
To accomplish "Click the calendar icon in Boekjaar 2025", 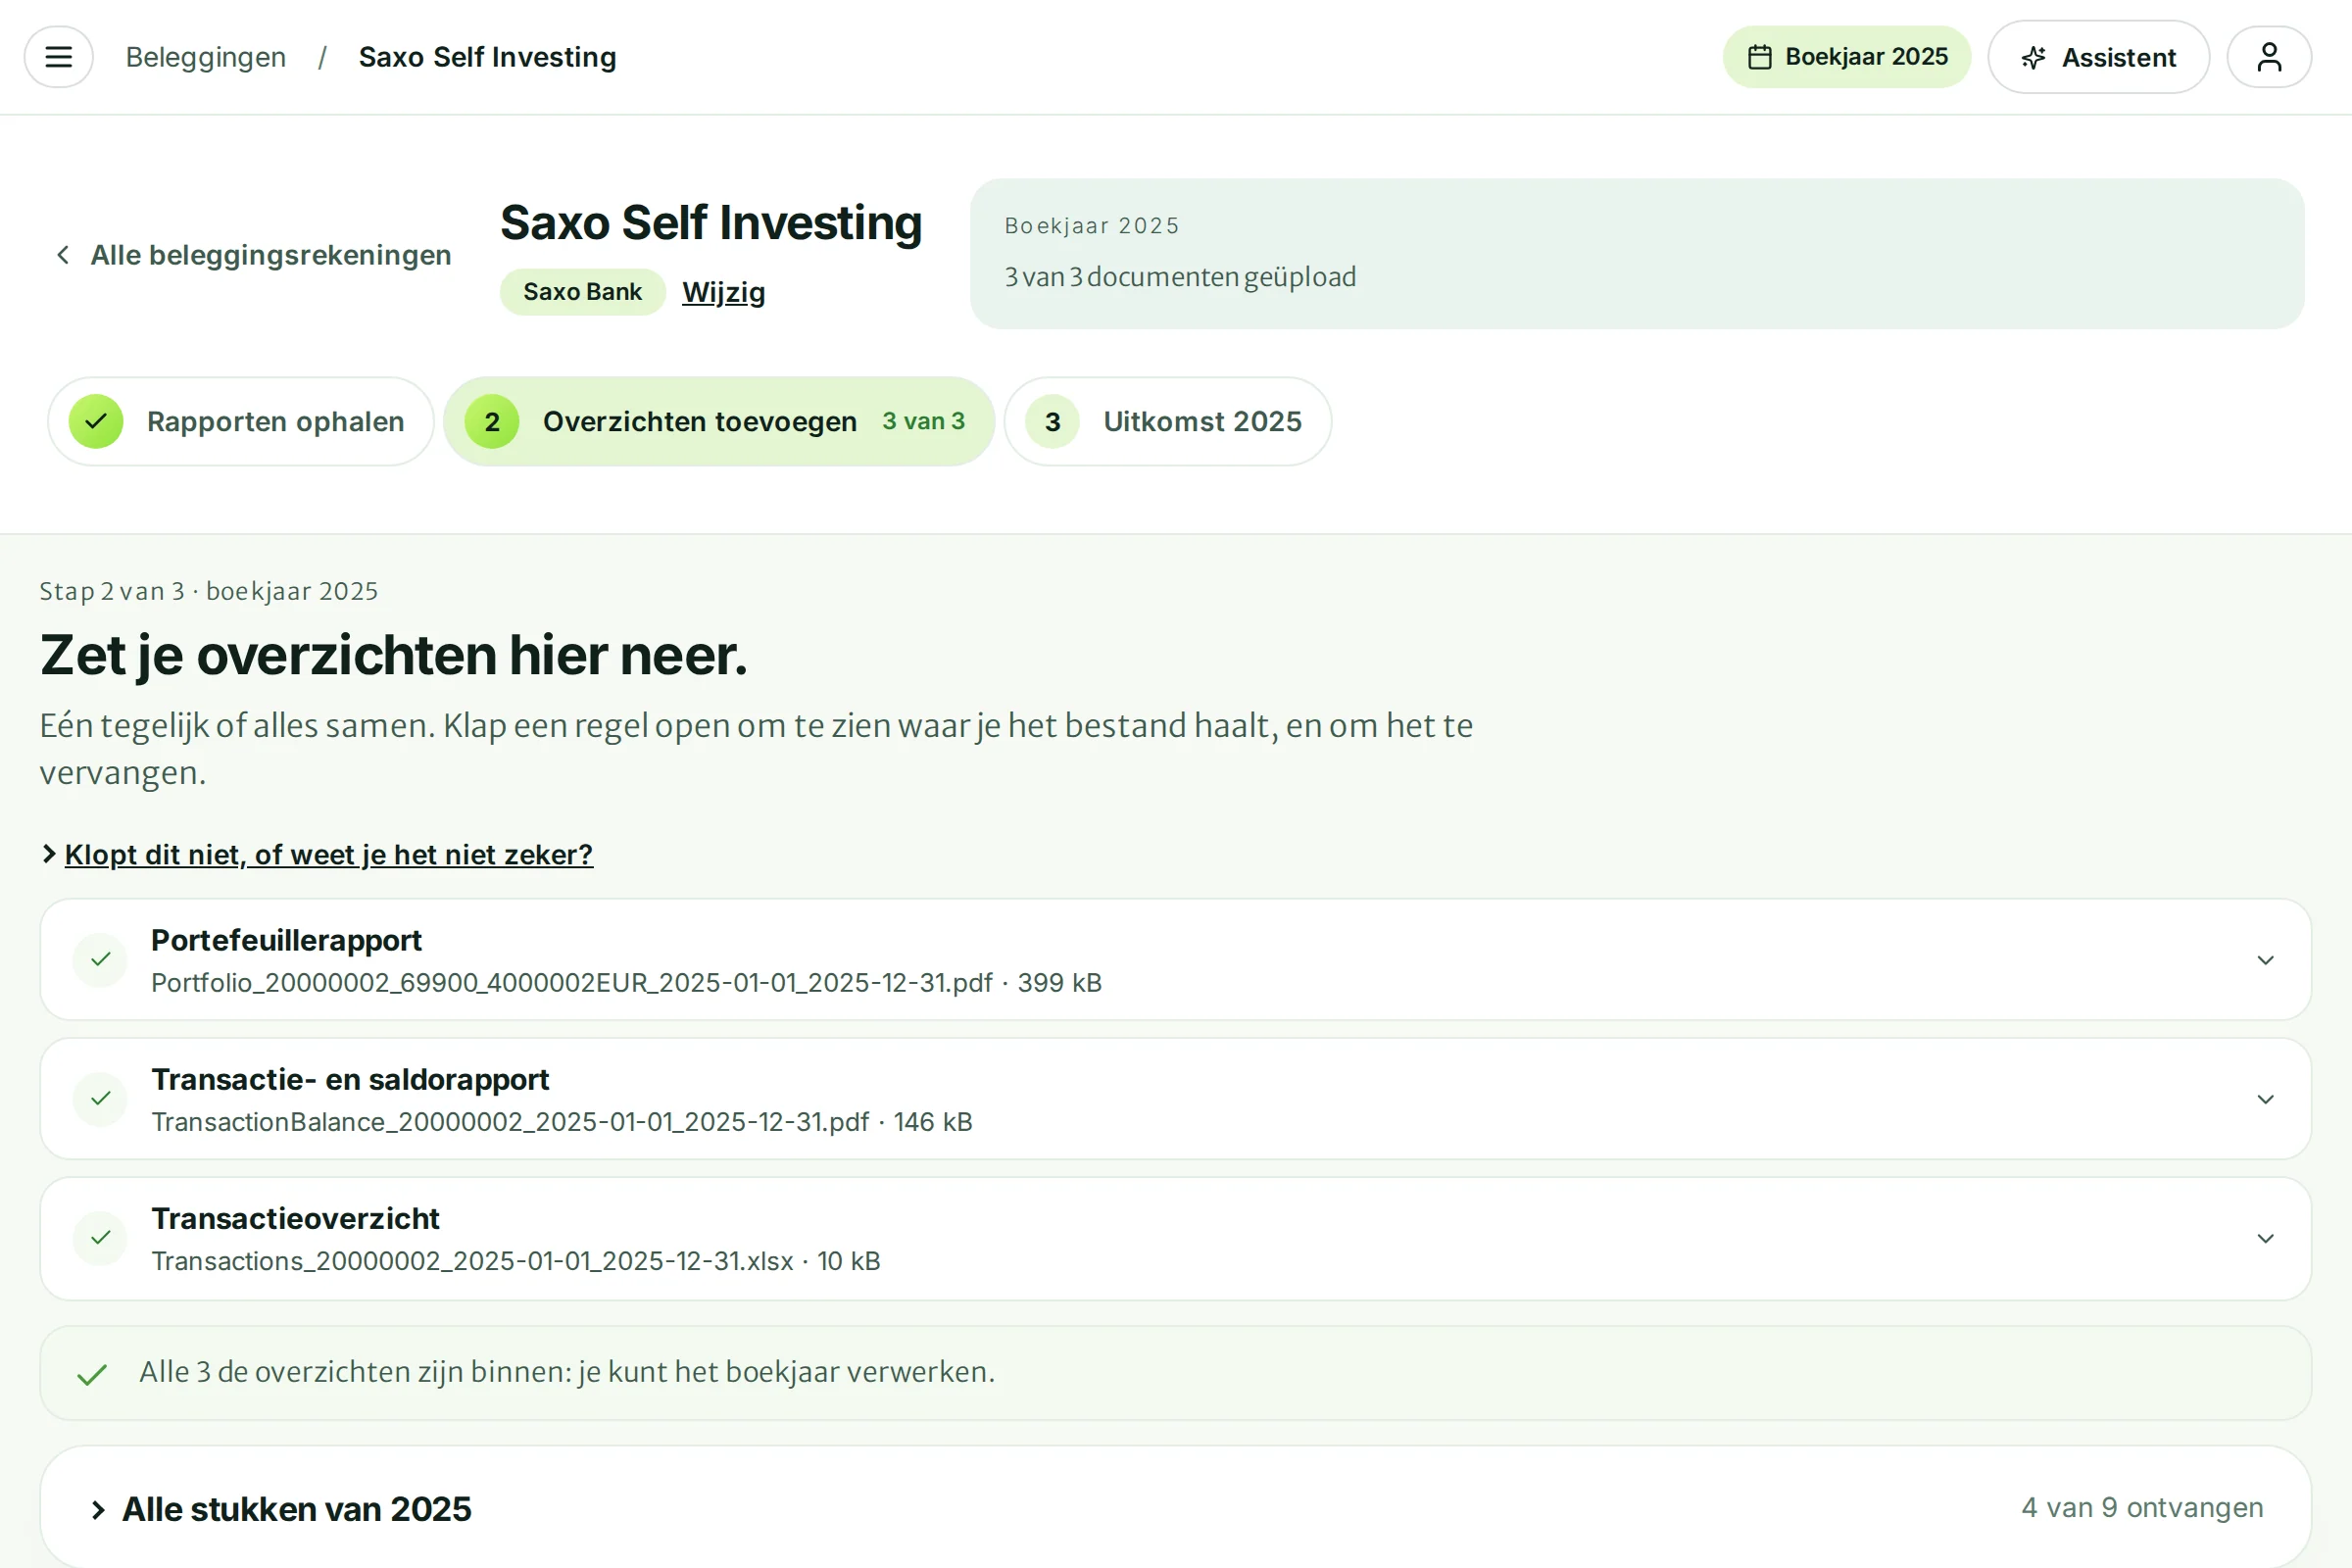I will pyautogui.click(x=1759, y=57).
